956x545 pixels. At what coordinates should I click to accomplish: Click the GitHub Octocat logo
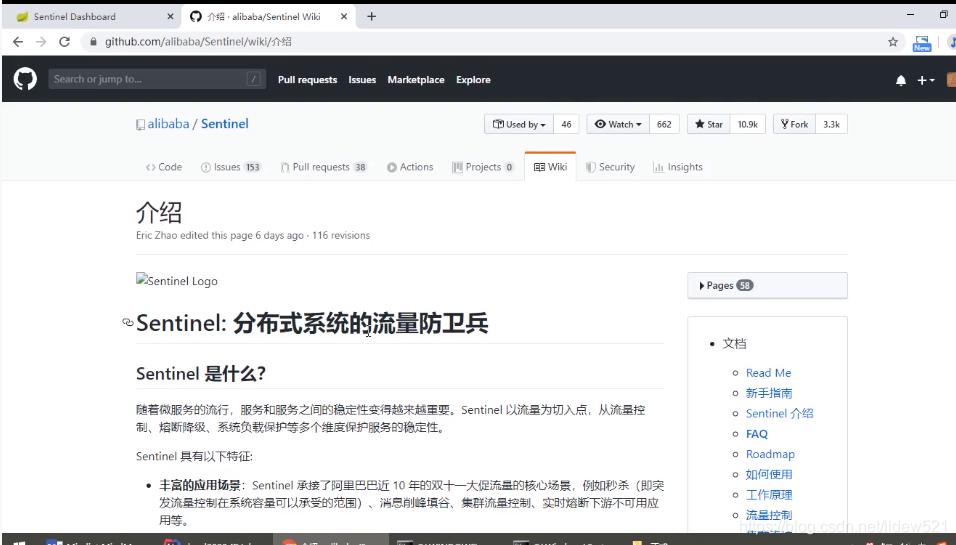point(25,79)
